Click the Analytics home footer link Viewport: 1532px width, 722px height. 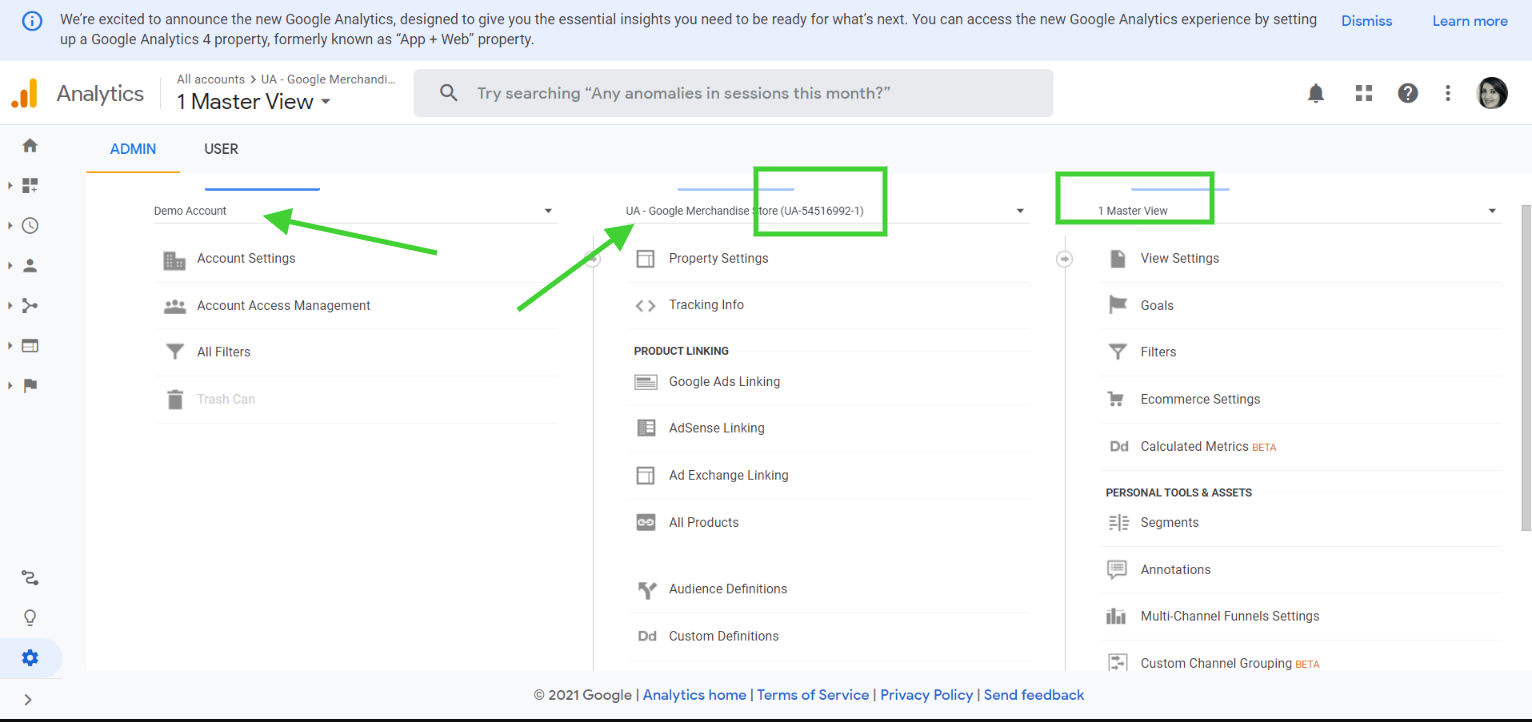tap(694, 695)
